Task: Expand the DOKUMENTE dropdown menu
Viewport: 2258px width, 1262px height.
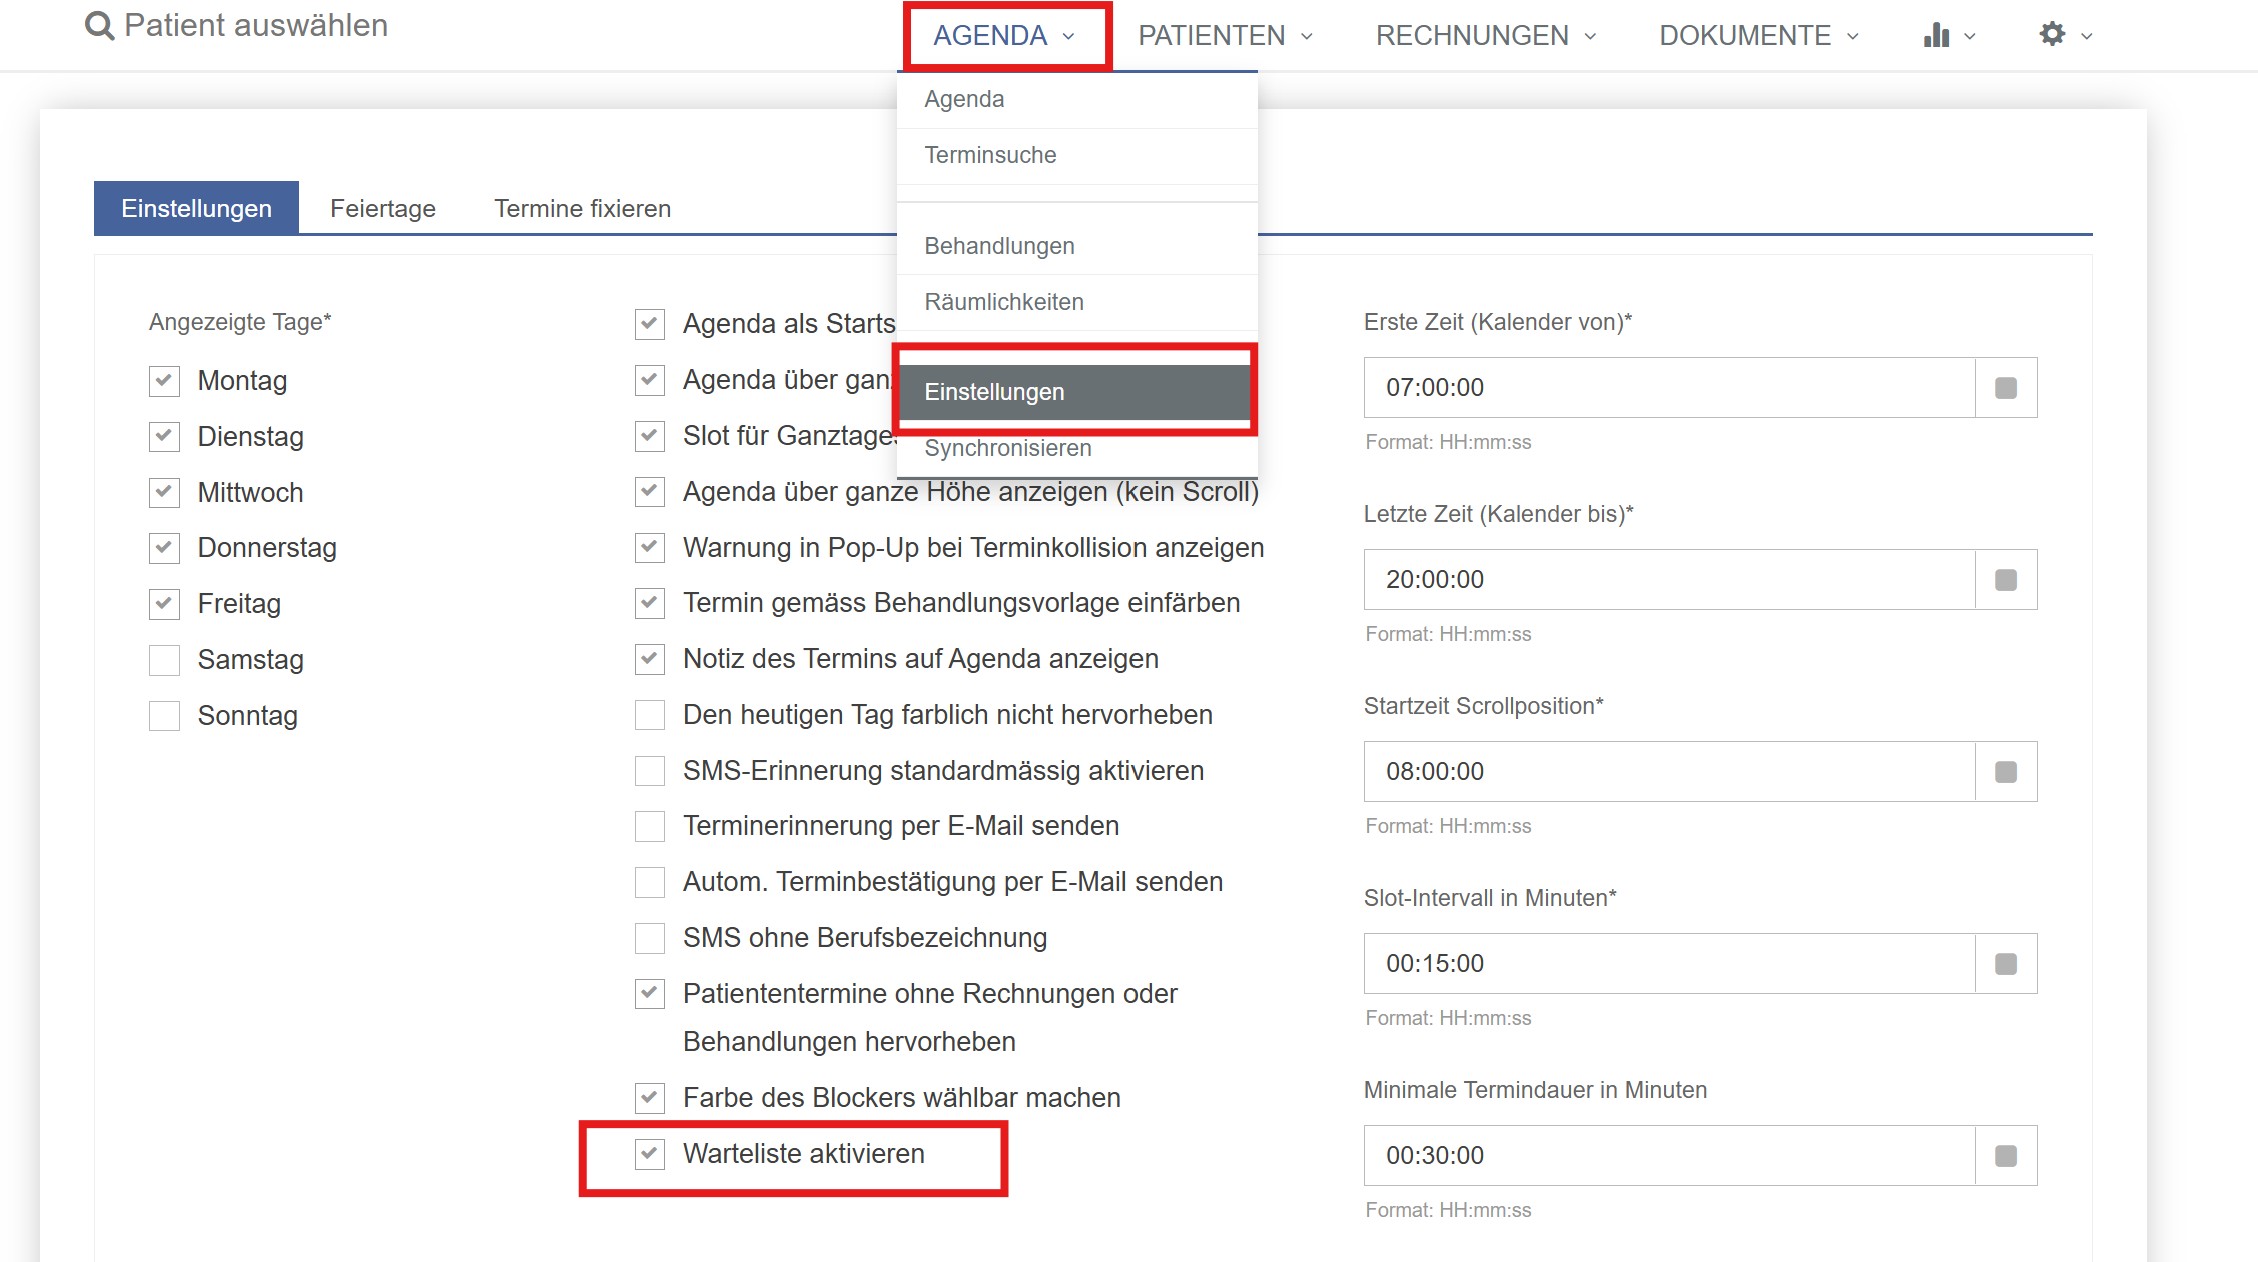Action: (1759, 36)
